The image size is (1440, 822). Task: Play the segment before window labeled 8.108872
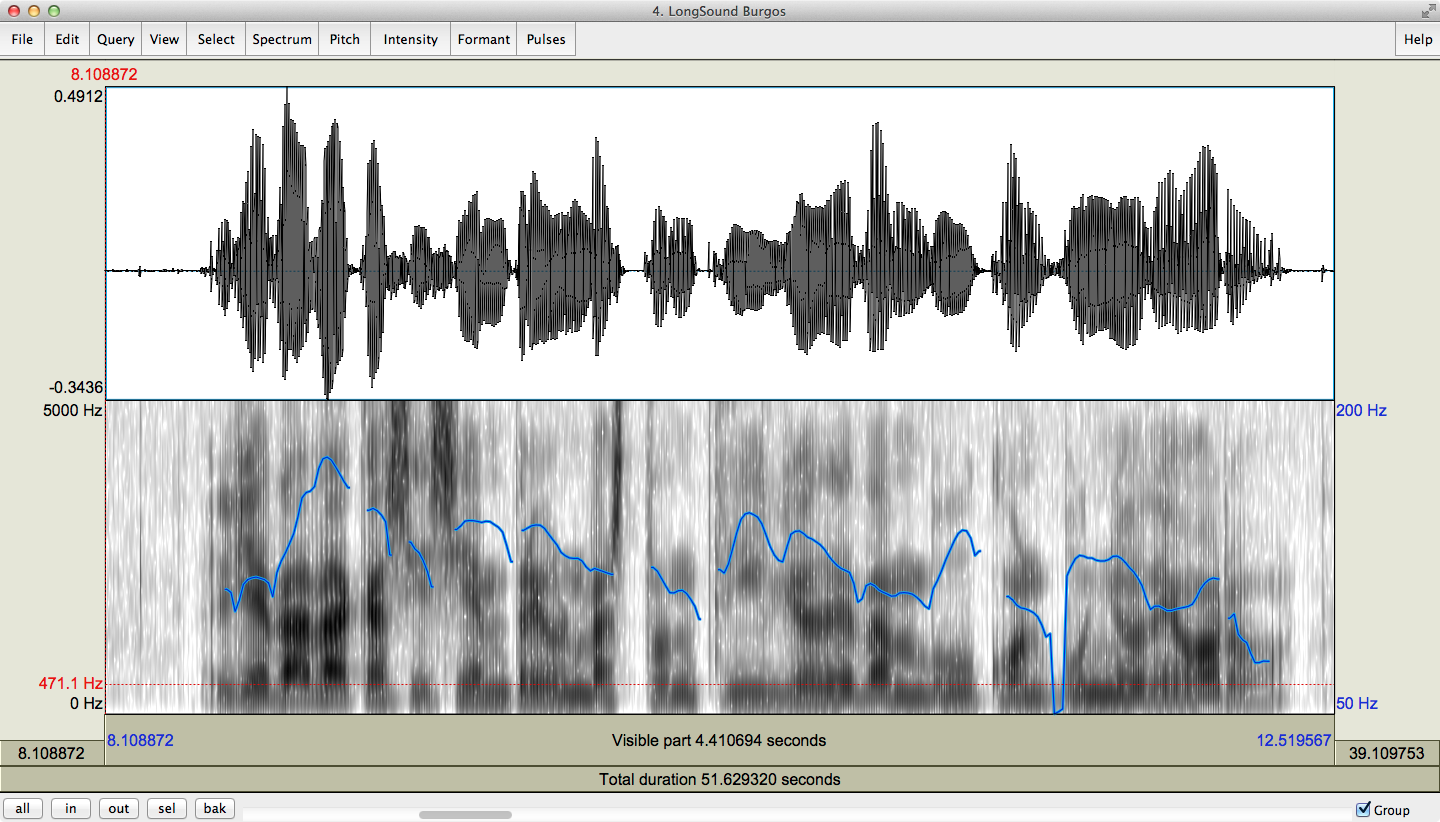(x=52, y=753)
